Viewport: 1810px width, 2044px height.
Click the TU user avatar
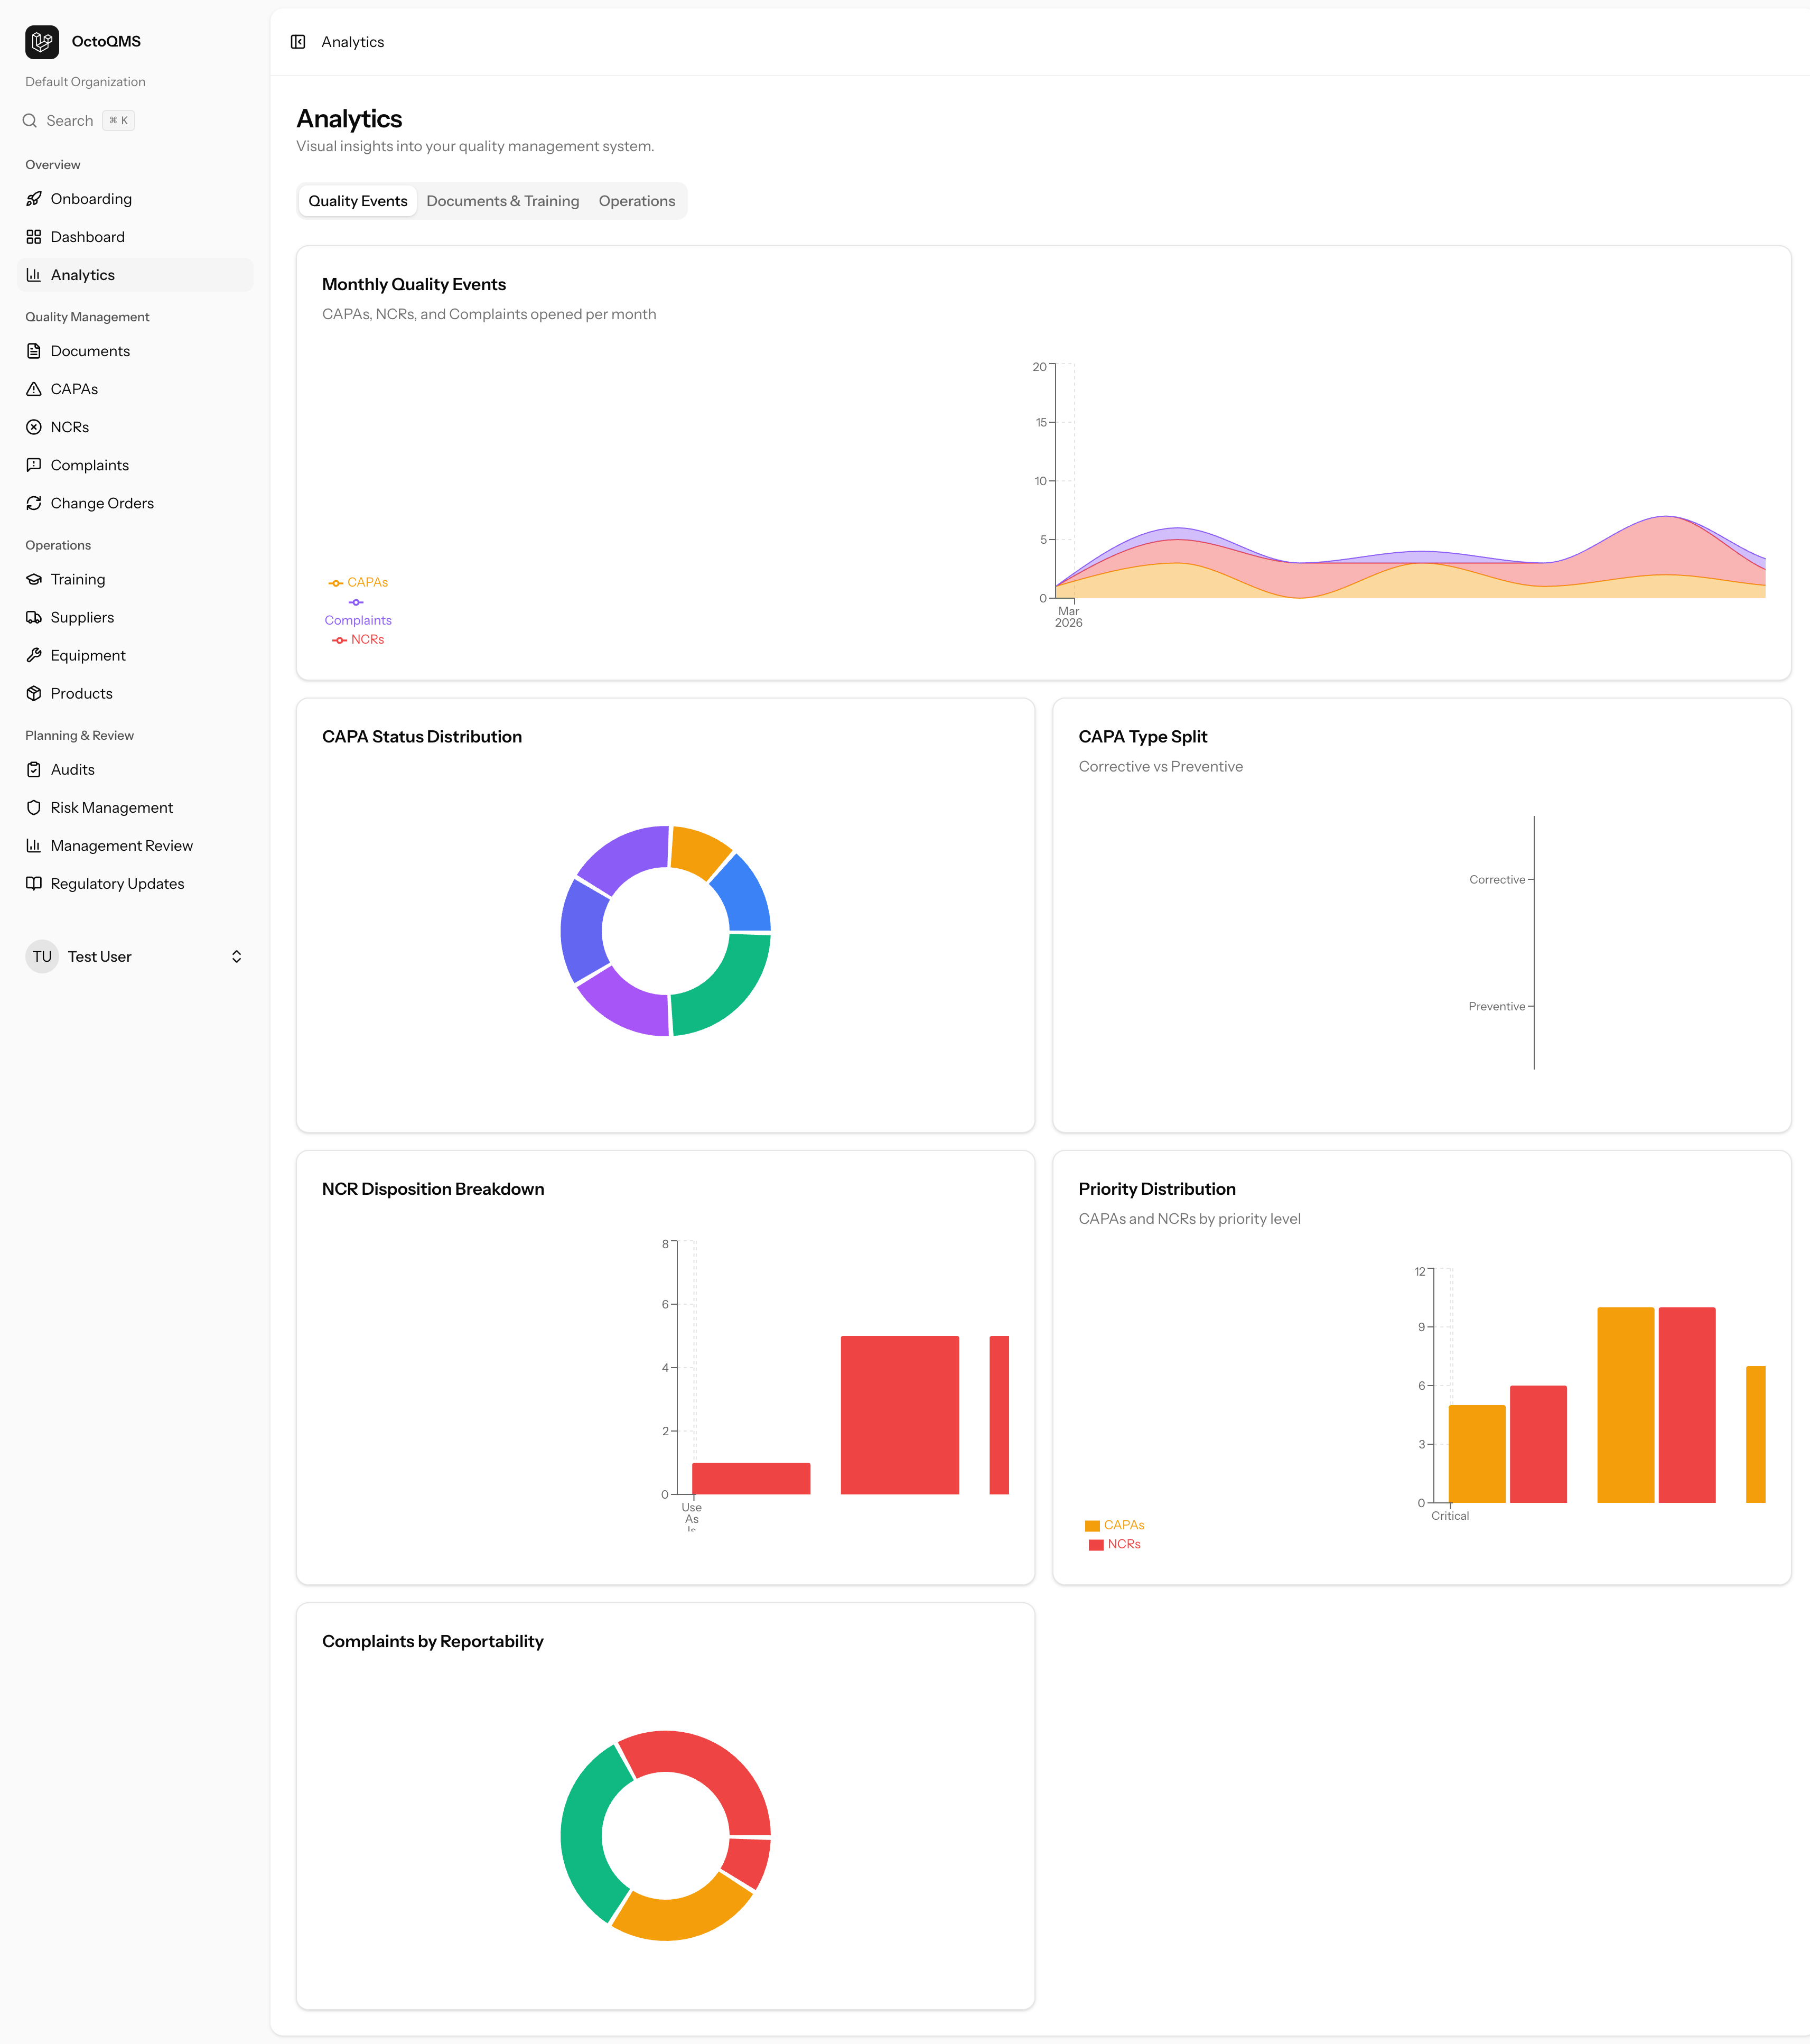[x=42, y=957]
